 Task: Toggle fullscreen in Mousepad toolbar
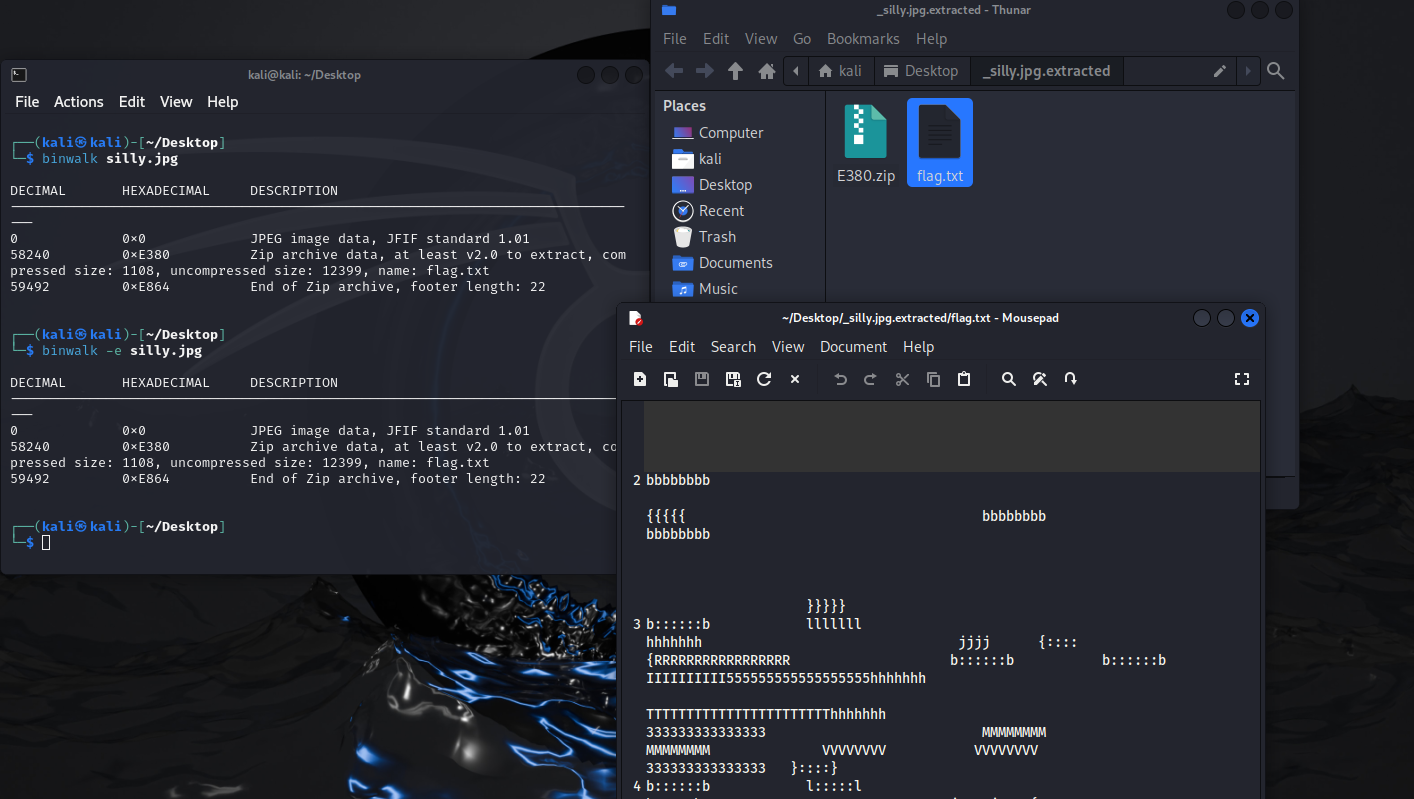pos(1242,379)
